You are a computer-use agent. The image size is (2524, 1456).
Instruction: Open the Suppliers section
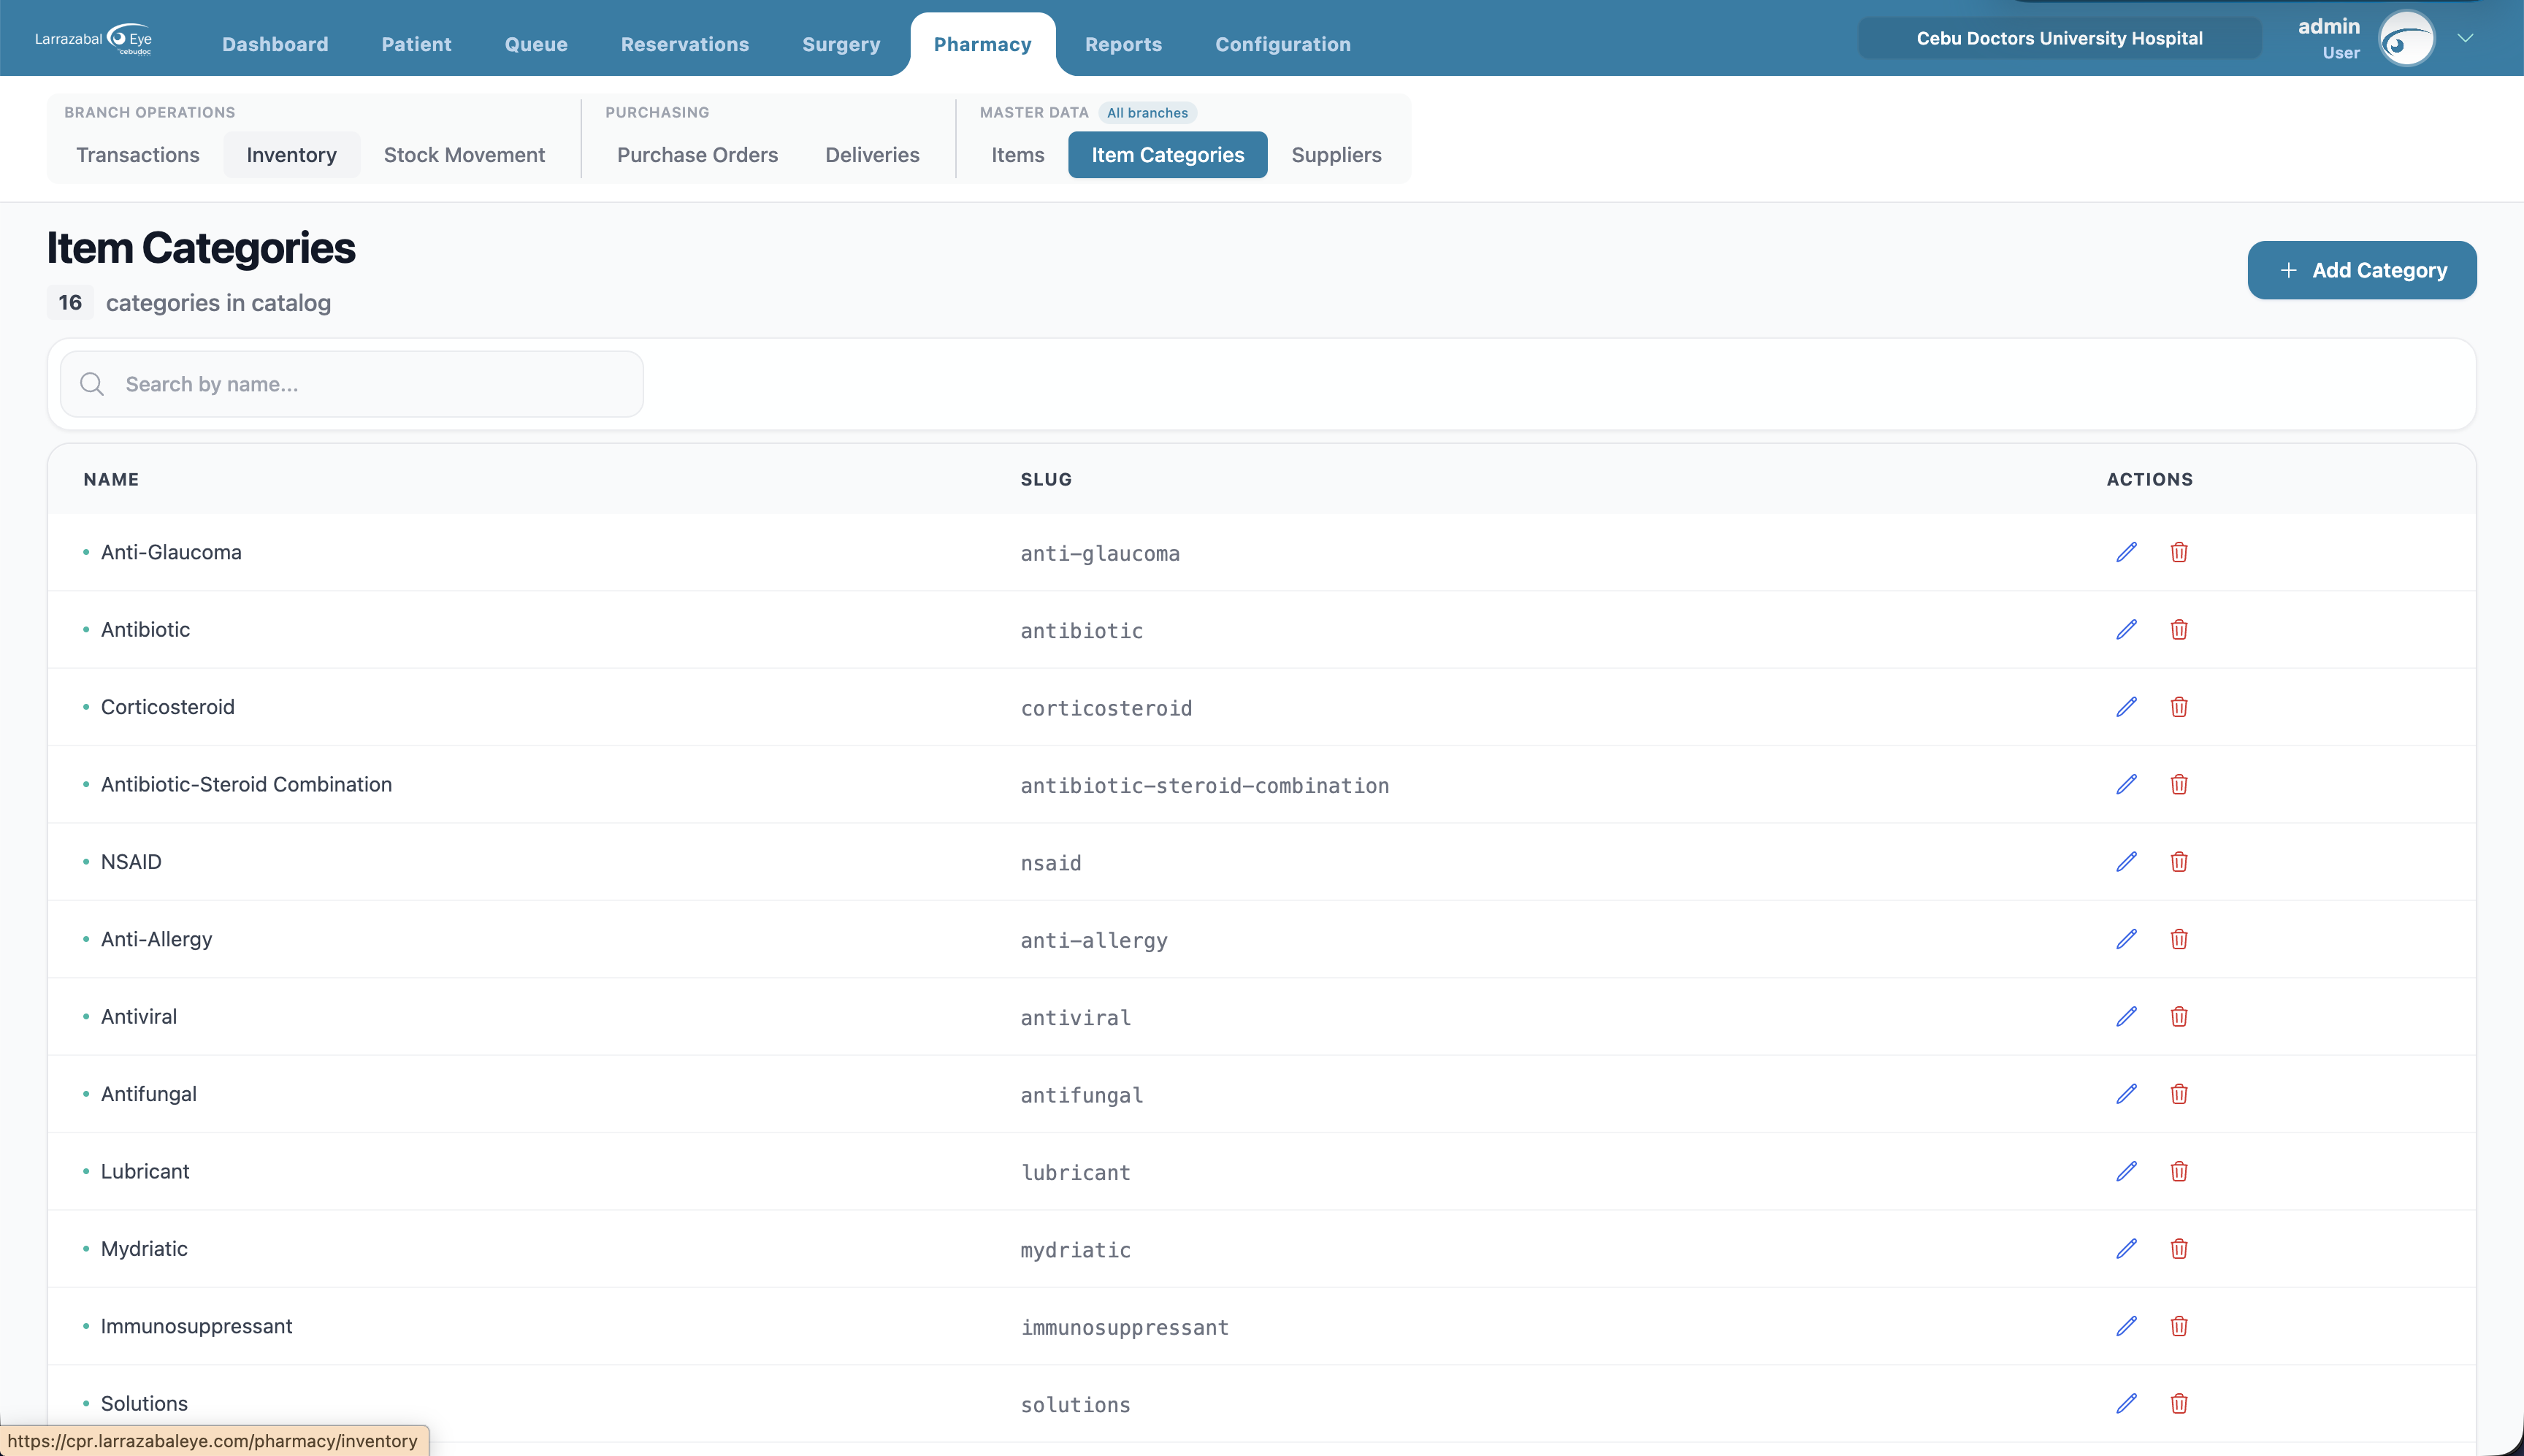pos(1336,155)
